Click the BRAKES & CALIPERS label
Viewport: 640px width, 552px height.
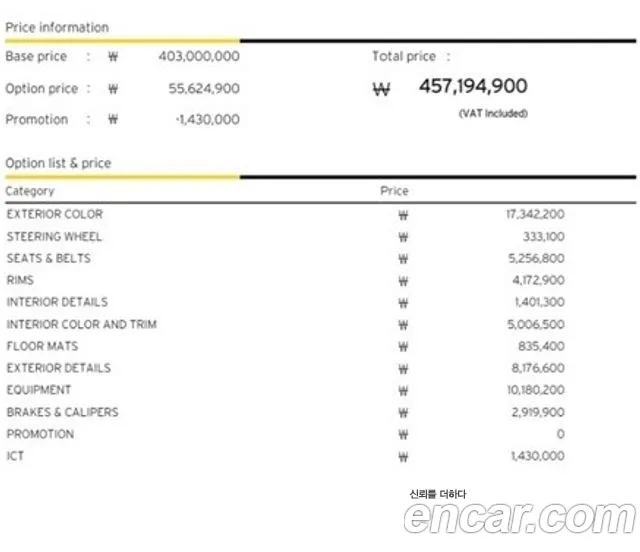[62, 412]
